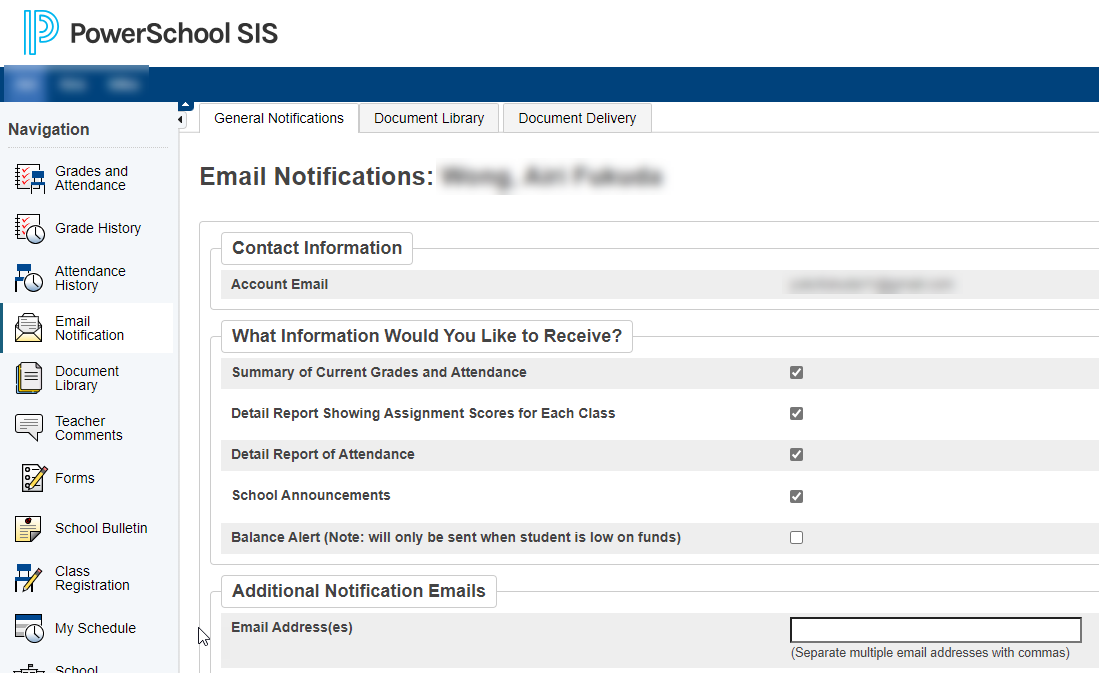Toggle Detail Report of Attendance checkbox
1099x673 pixels.
point(796,454)
